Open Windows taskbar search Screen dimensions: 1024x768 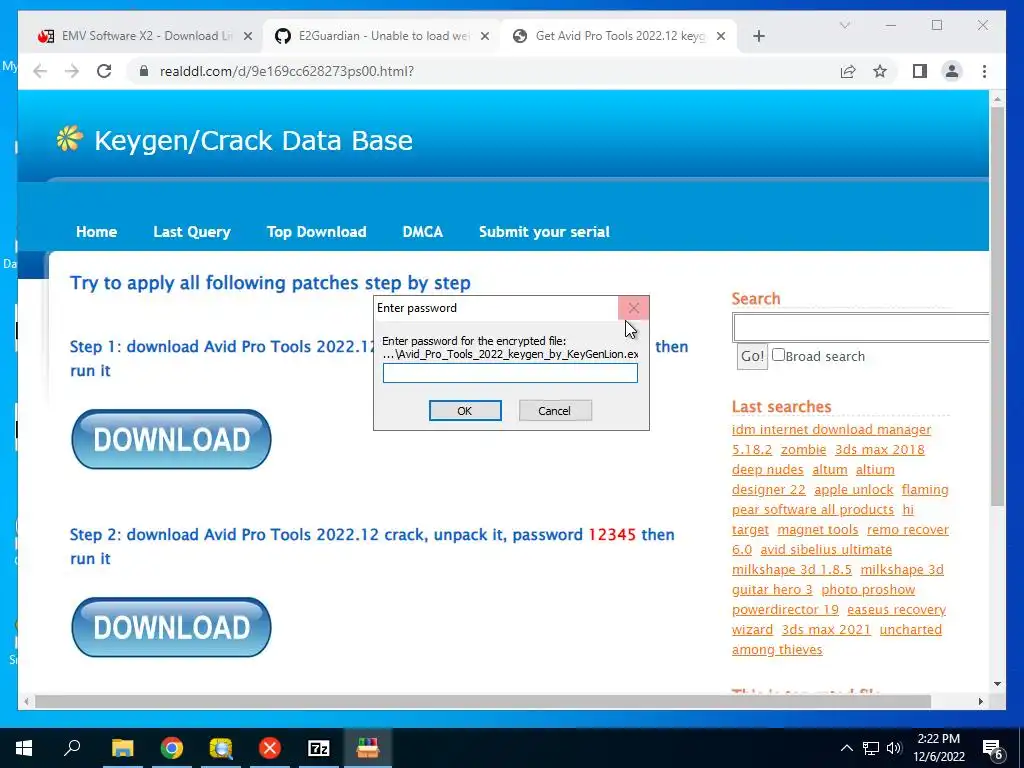[x=72, y=748]
